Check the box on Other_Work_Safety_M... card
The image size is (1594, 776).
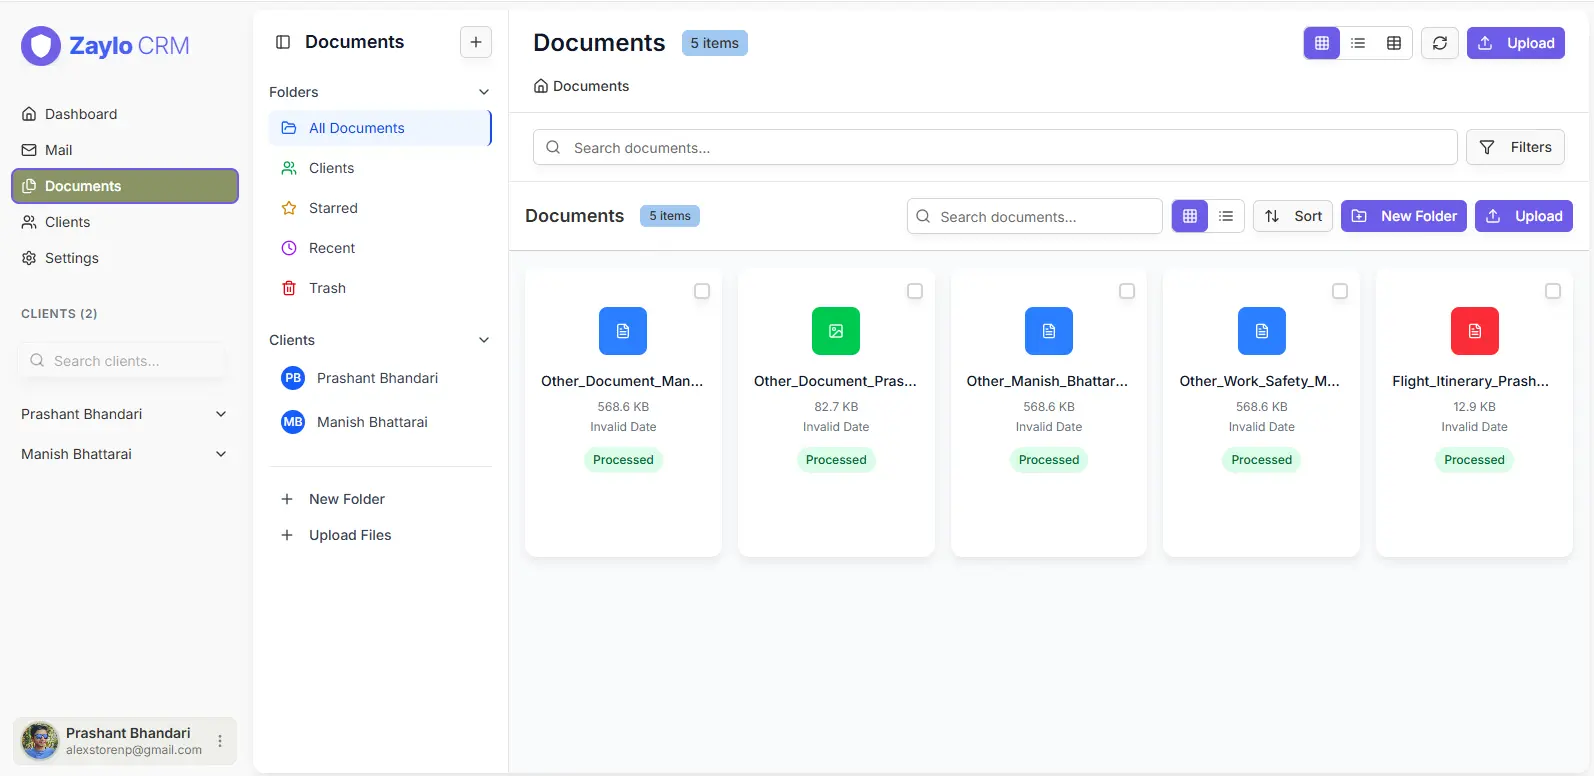(1340, 291)
